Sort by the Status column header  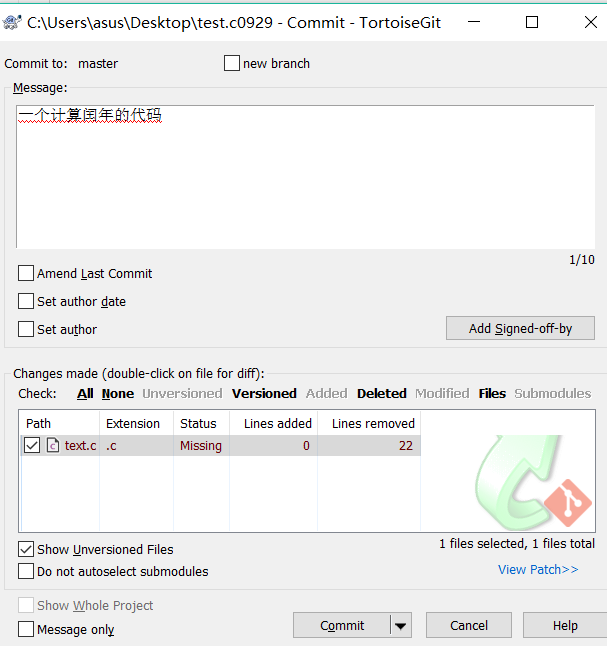click(x=202, y=423)
